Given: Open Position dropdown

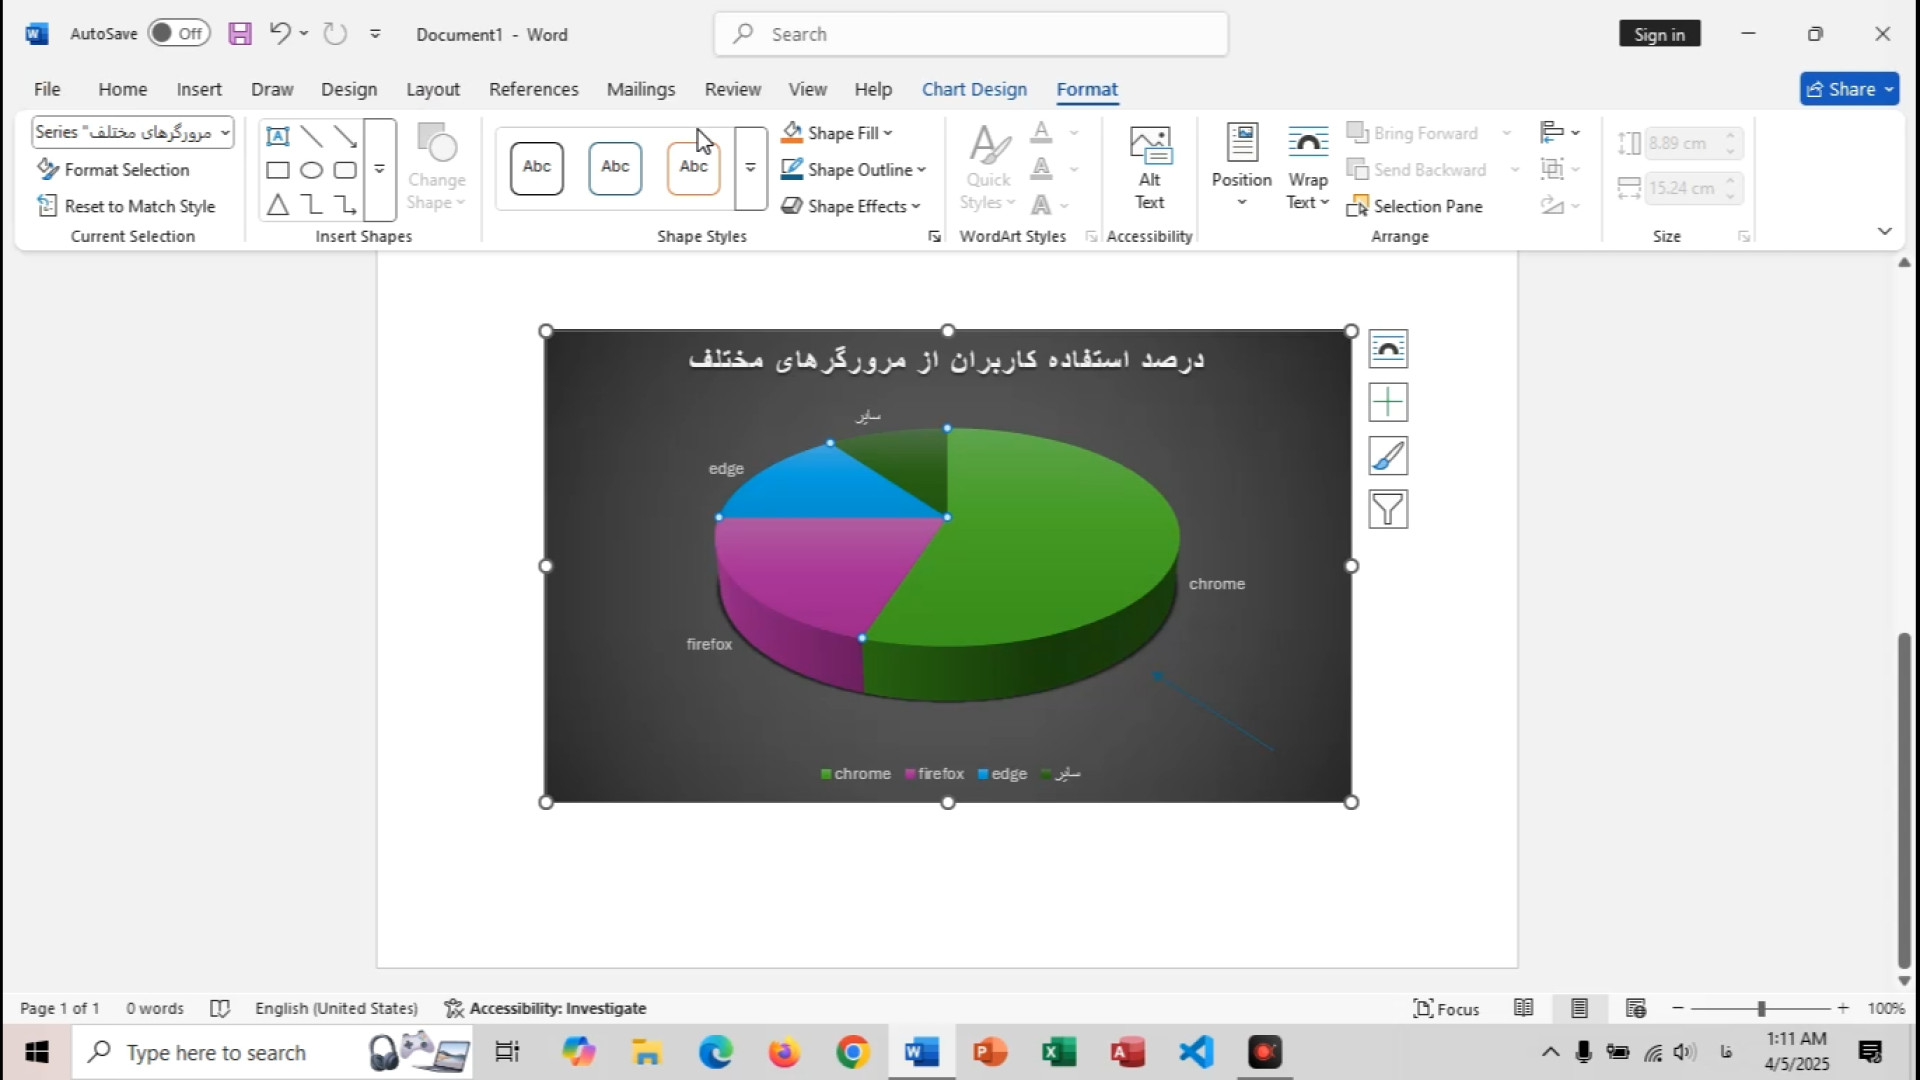Looking at the screenshot, I should point(1242,168).
